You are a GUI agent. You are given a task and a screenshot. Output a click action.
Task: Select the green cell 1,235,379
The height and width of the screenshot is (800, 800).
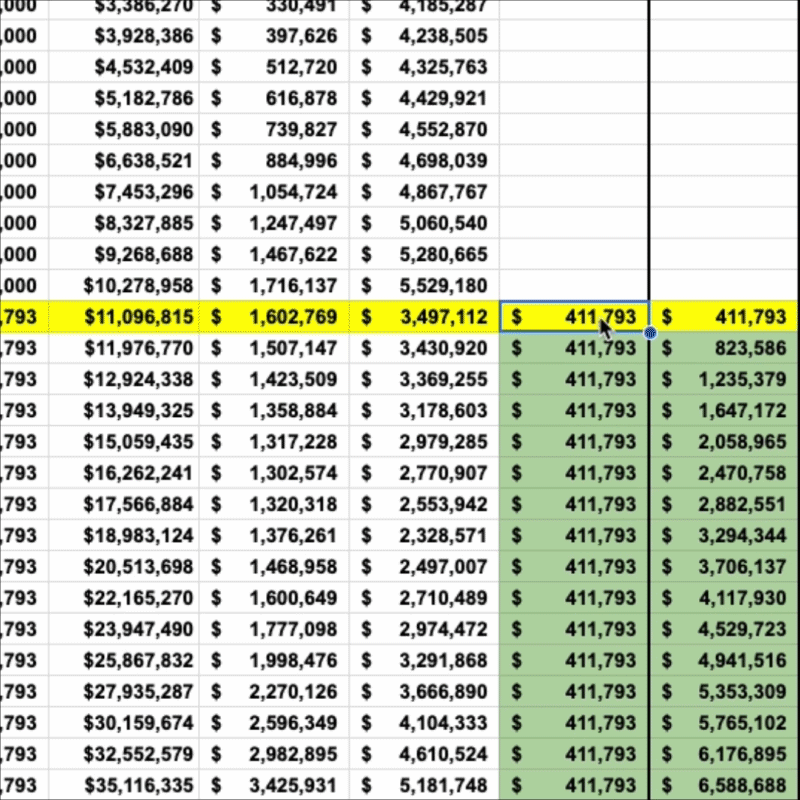tap(724, 379)
